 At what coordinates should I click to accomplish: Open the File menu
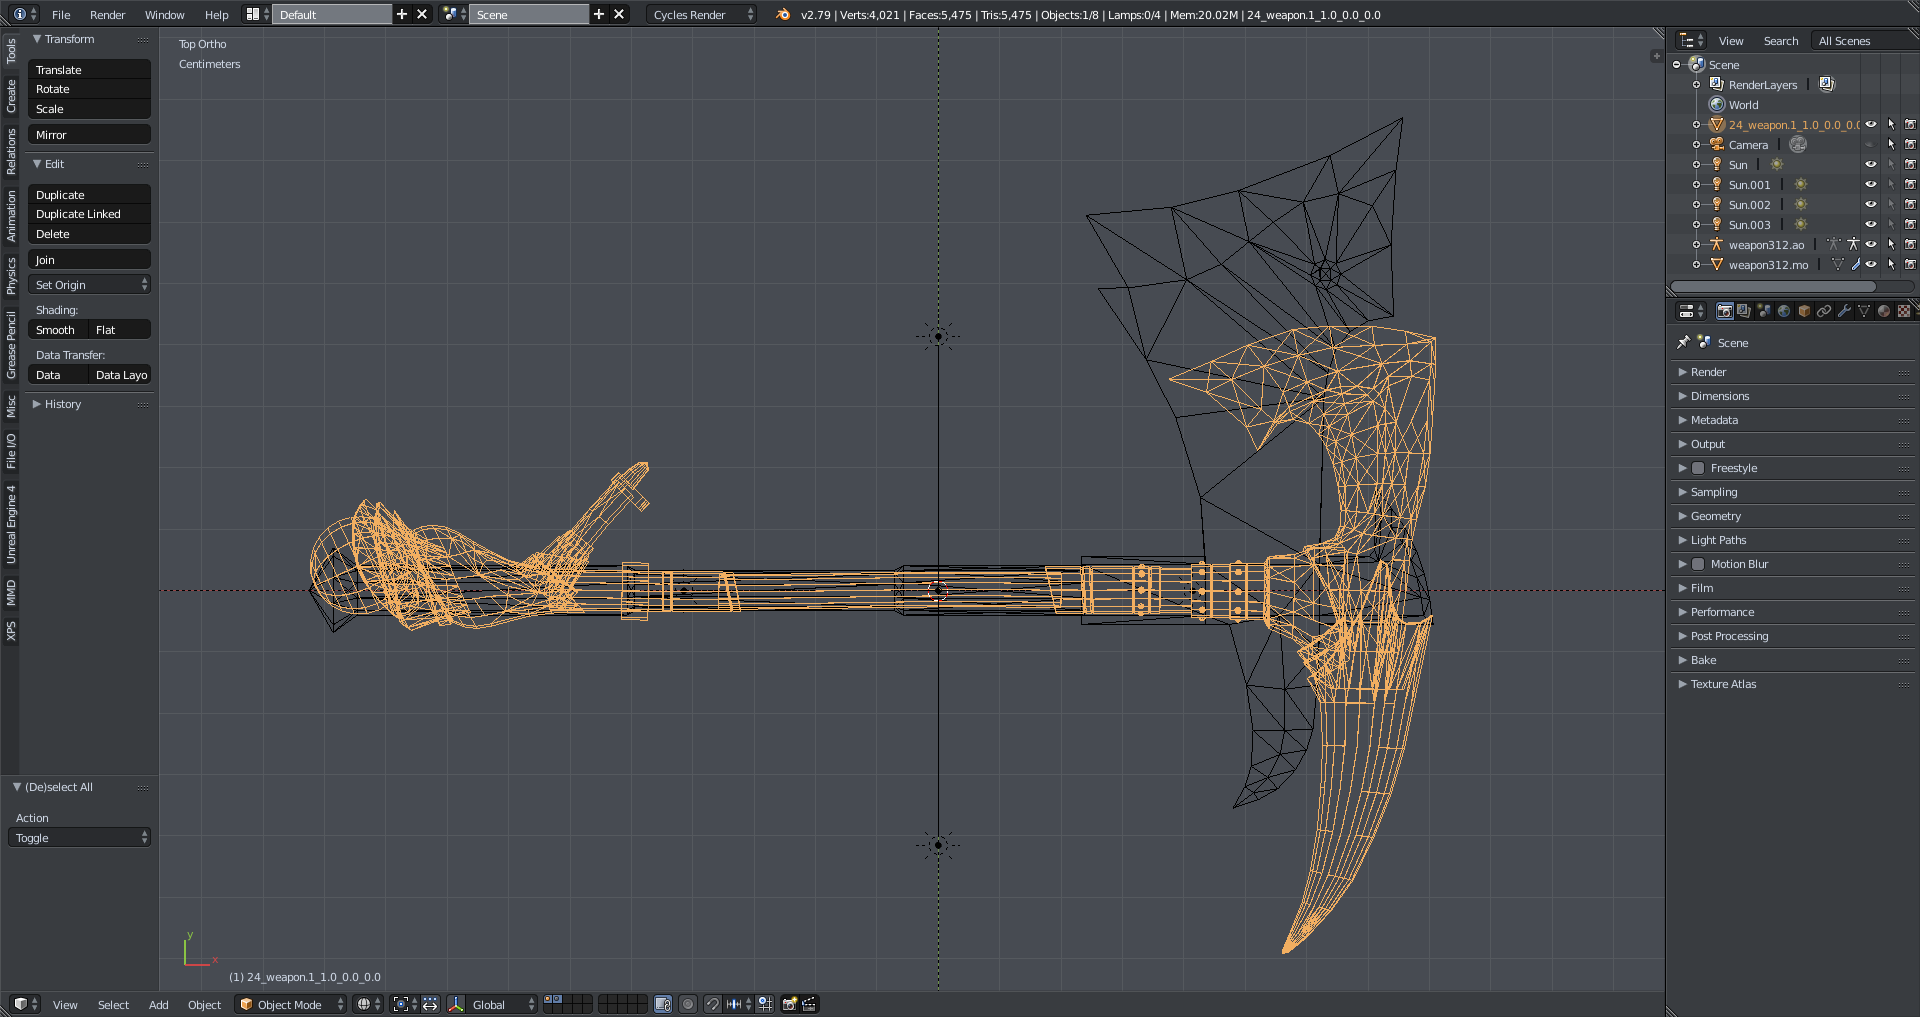click(61, 14)
